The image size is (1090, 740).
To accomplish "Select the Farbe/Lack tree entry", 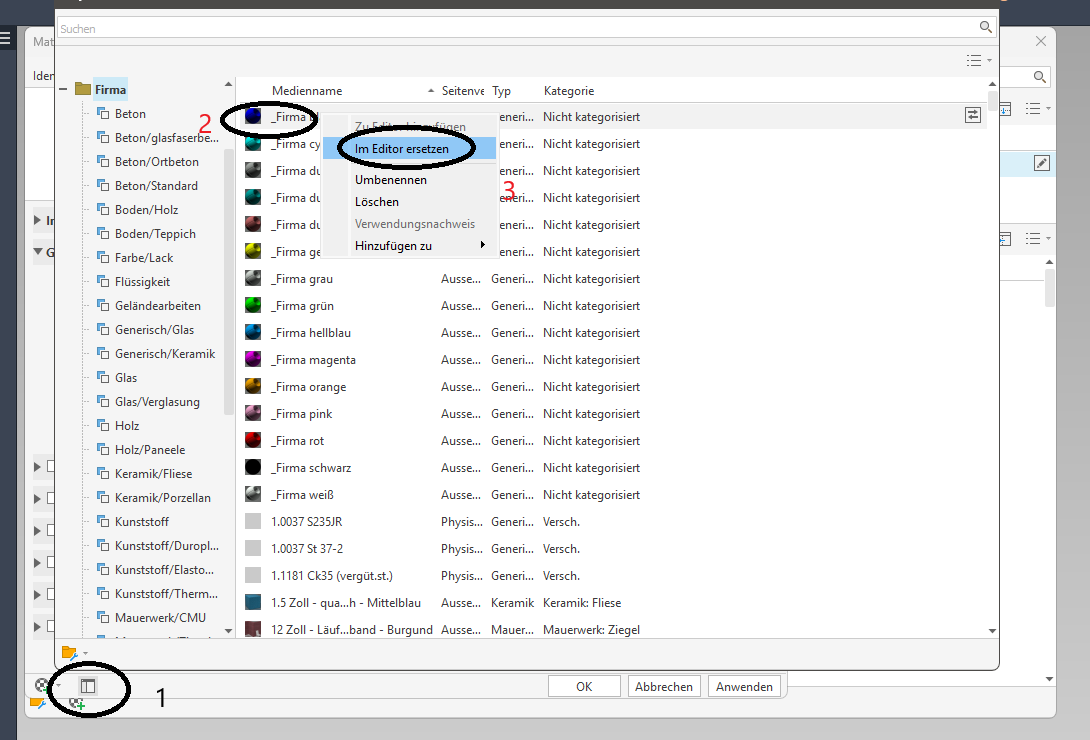I will pyautogui.click(x=144, y=258).
